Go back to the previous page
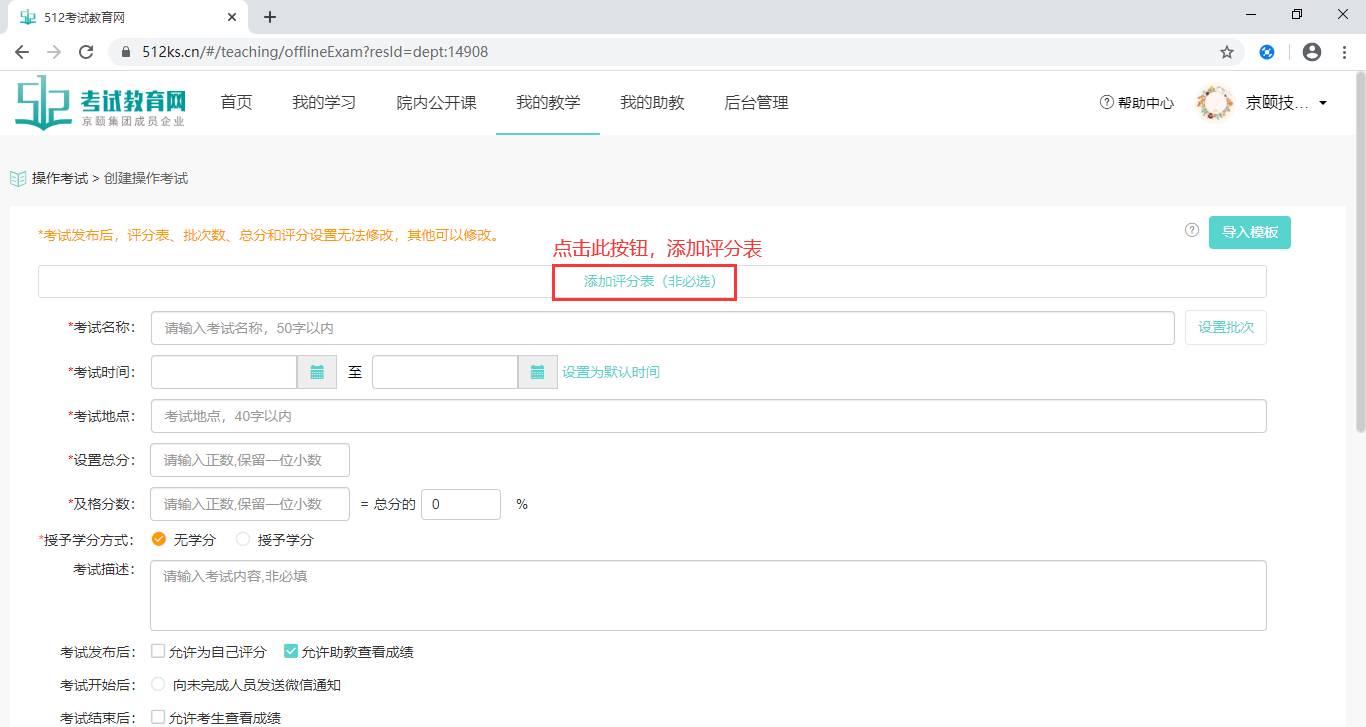The width and height of the screenshot is (1366, 727). tap(22, 52)
